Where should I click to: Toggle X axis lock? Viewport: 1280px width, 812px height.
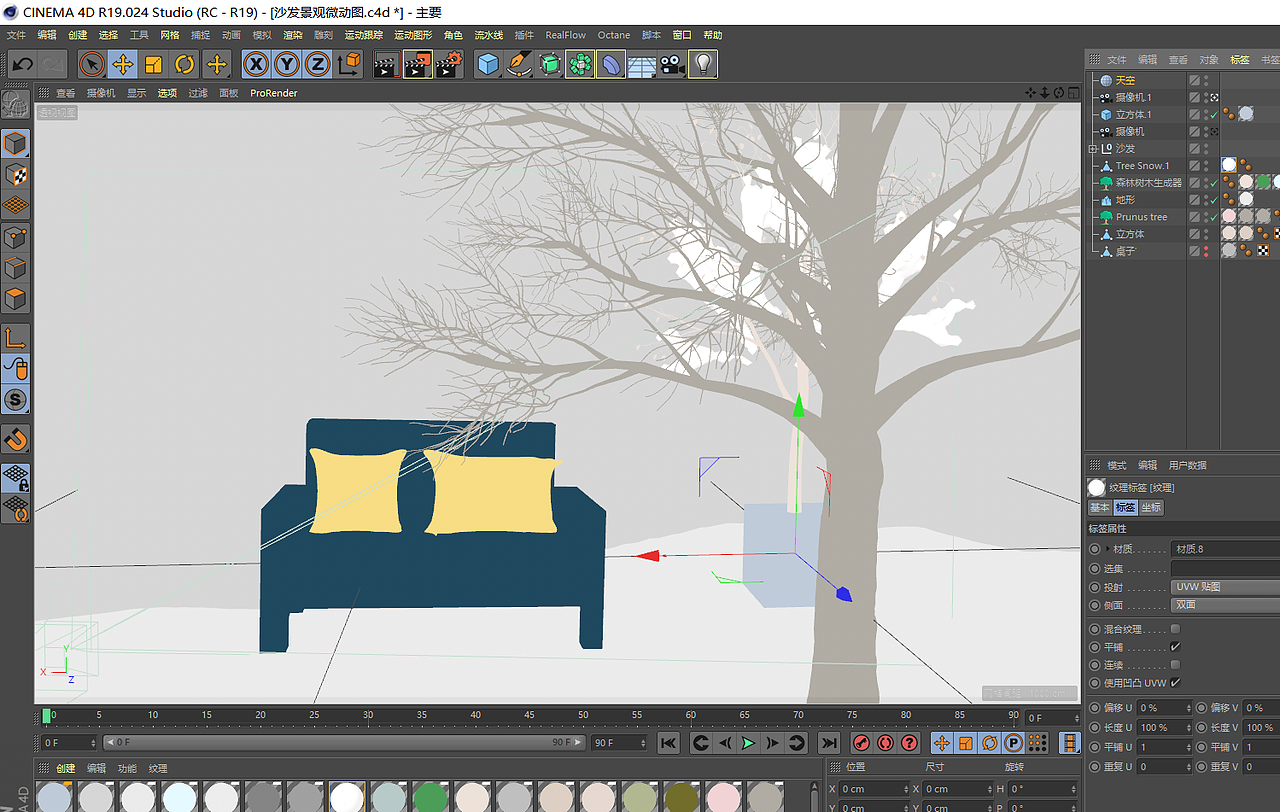tap(257, 64)
